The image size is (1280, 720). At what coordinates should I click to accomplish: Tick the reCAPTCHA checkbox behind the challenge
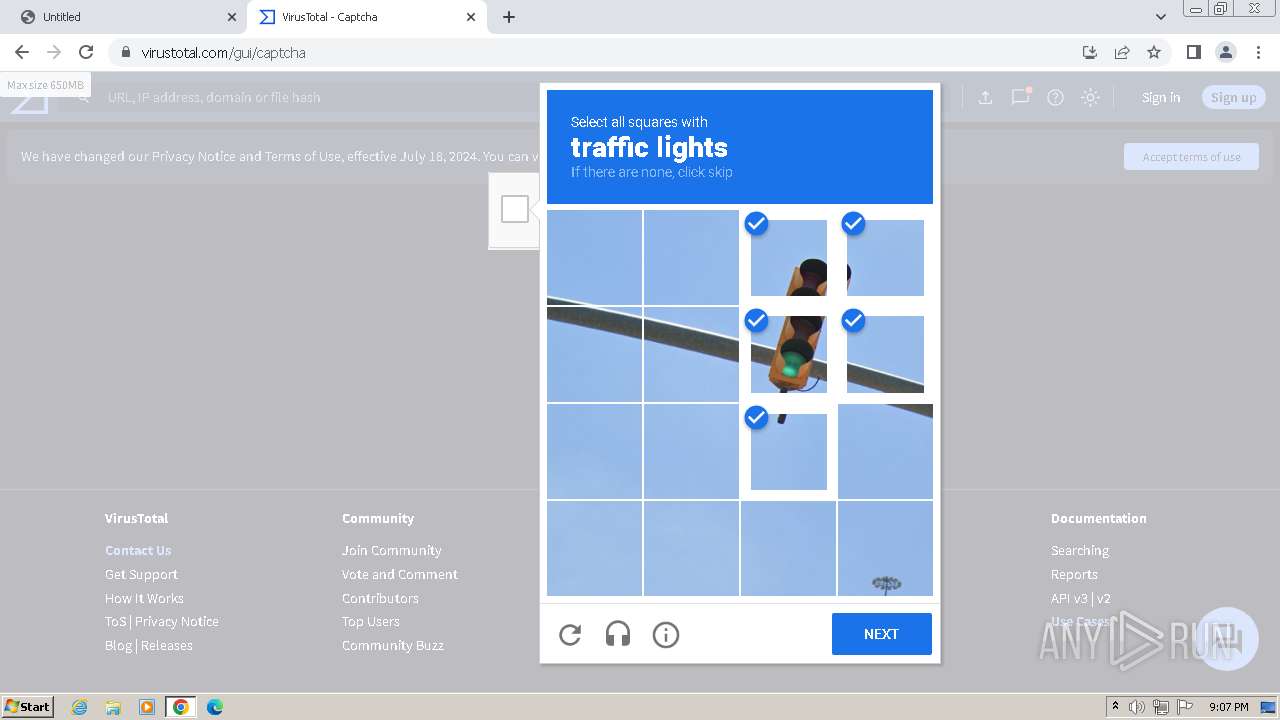tap(515, 209)
